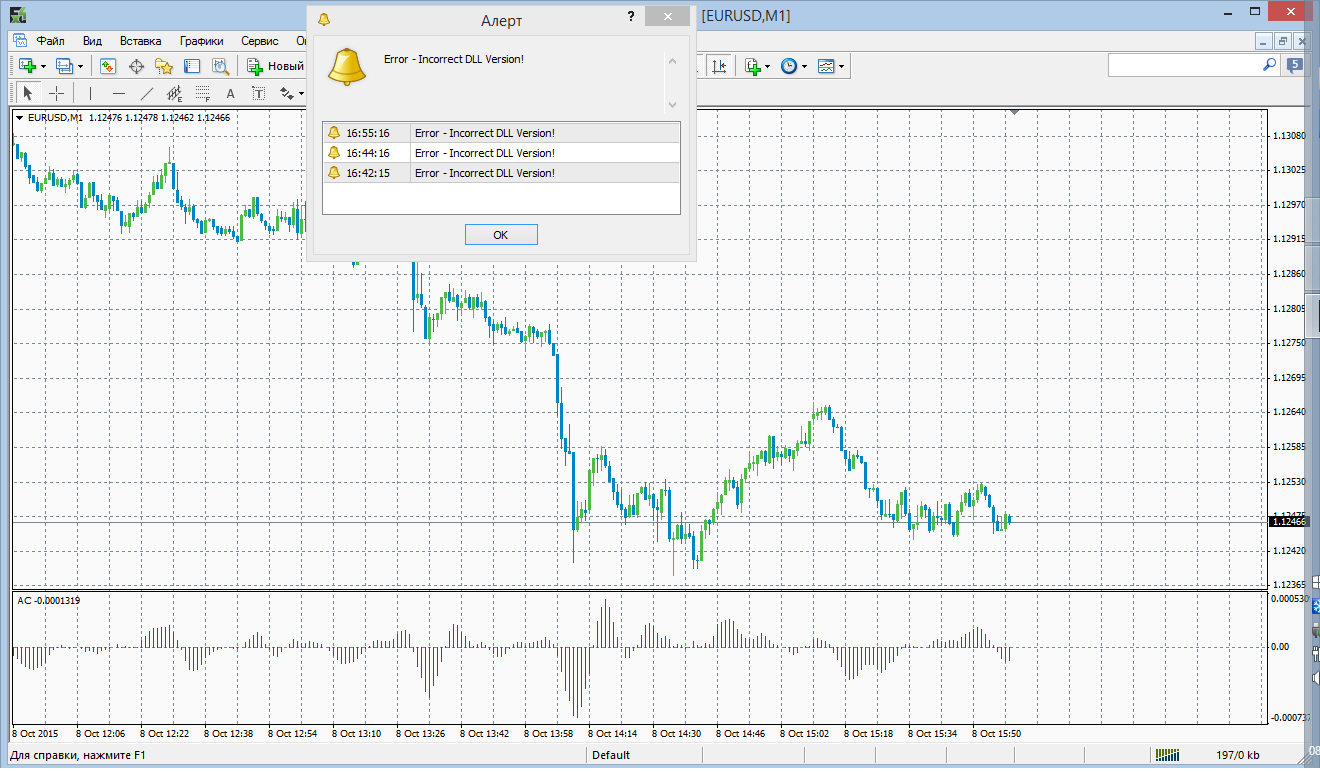Expand the Templates dropdown arrow
The height and width of the screenshot is (772, 1320).
tap(842, 67)
